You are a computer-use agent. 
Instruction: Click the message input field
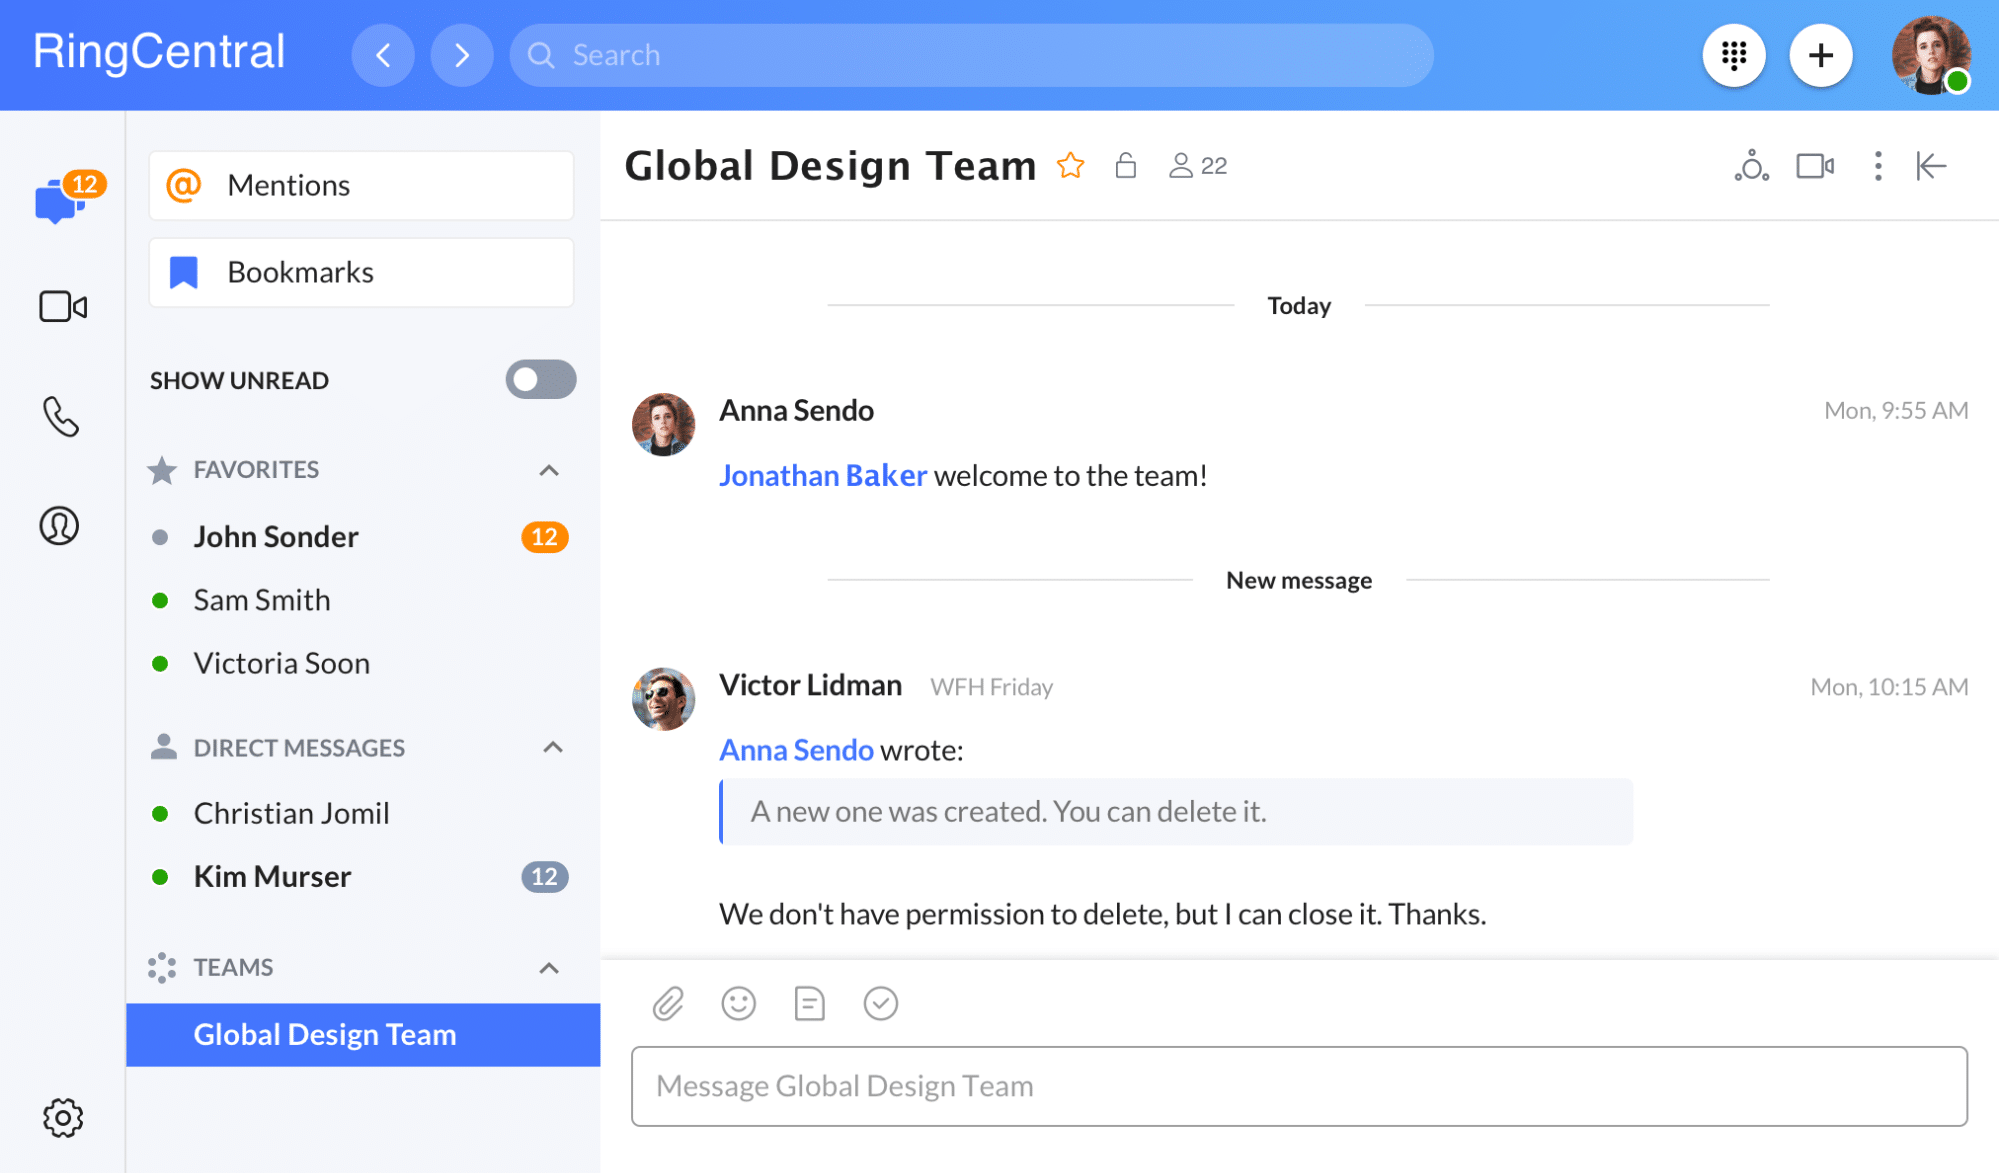(x=1298, y=1086)
